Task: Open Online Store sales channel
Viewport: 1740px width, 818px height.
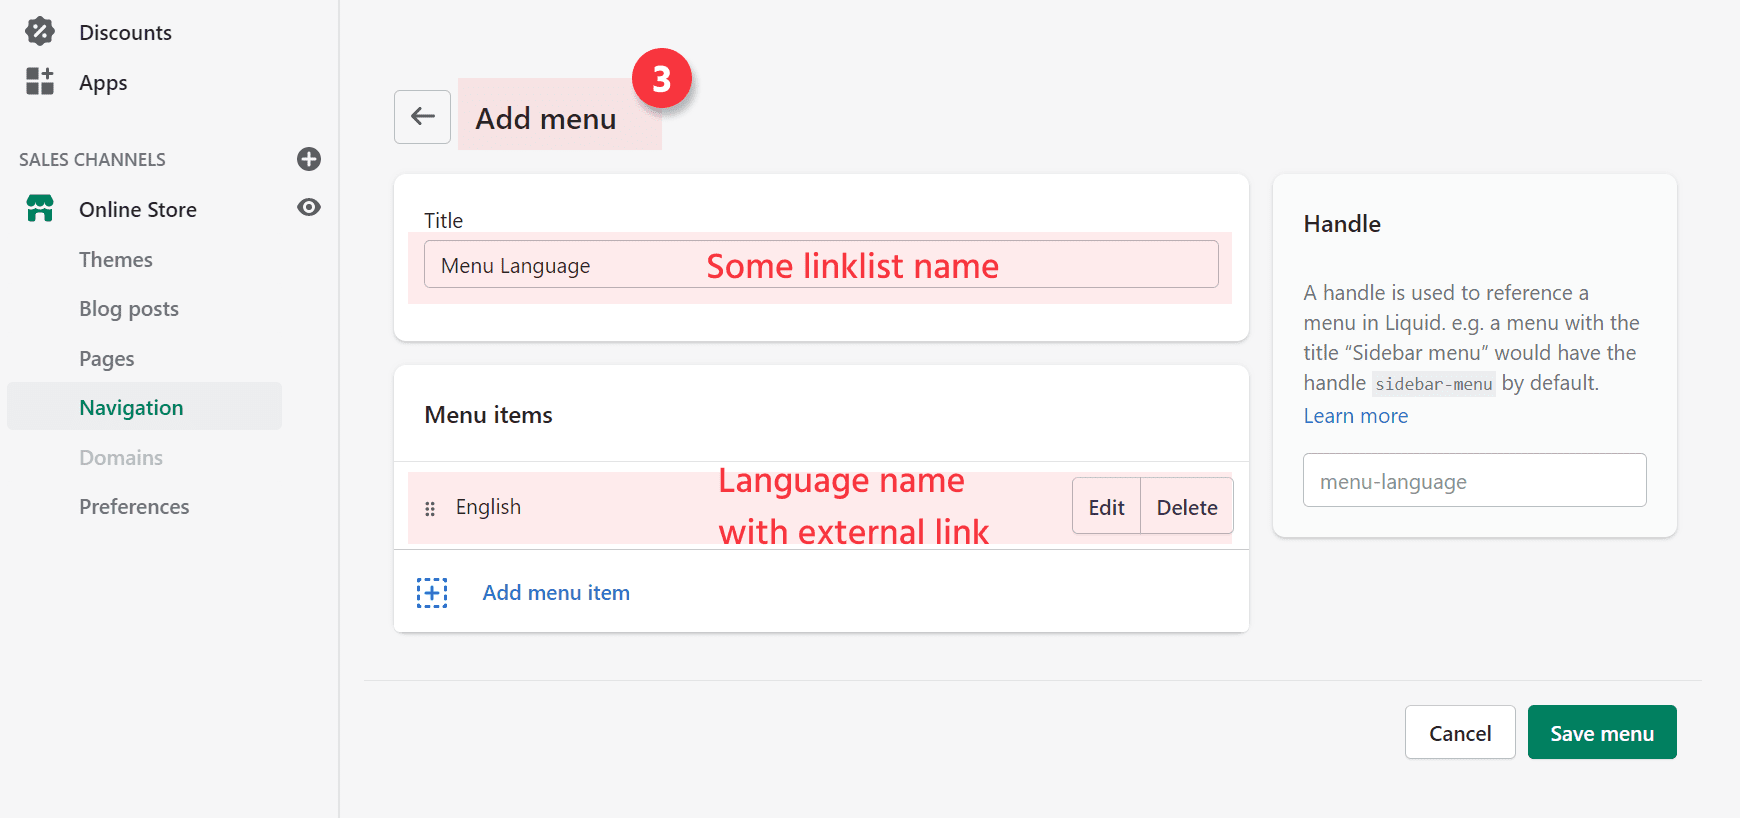Action: [x=138, y=210]
